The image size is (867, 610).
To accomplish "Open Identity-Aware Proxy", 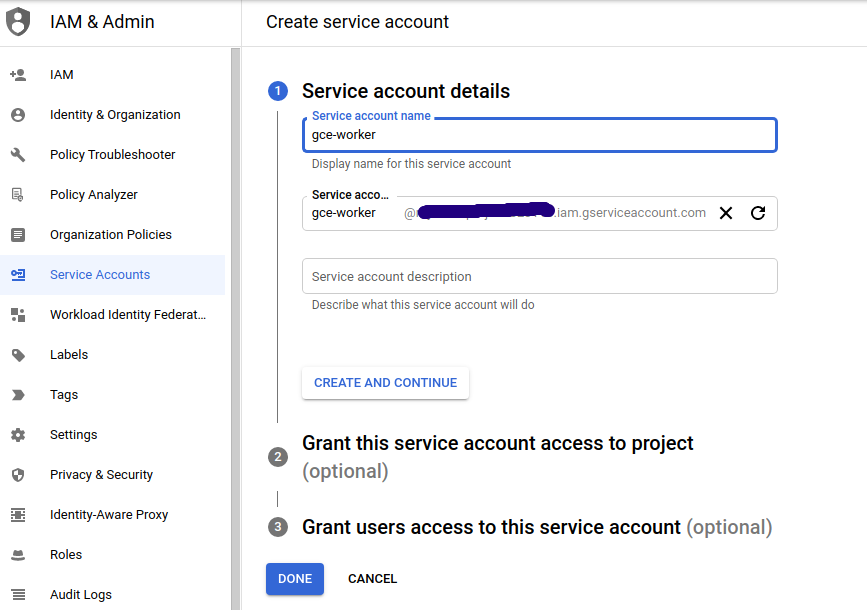I will tap(112, 515).
